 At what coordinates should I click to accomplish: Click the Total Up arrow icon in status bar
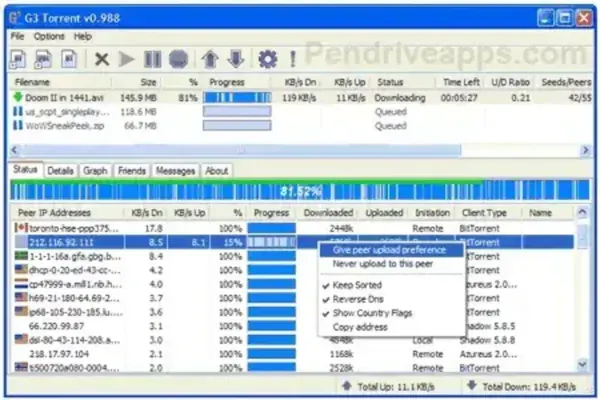[x=347, y=385]
